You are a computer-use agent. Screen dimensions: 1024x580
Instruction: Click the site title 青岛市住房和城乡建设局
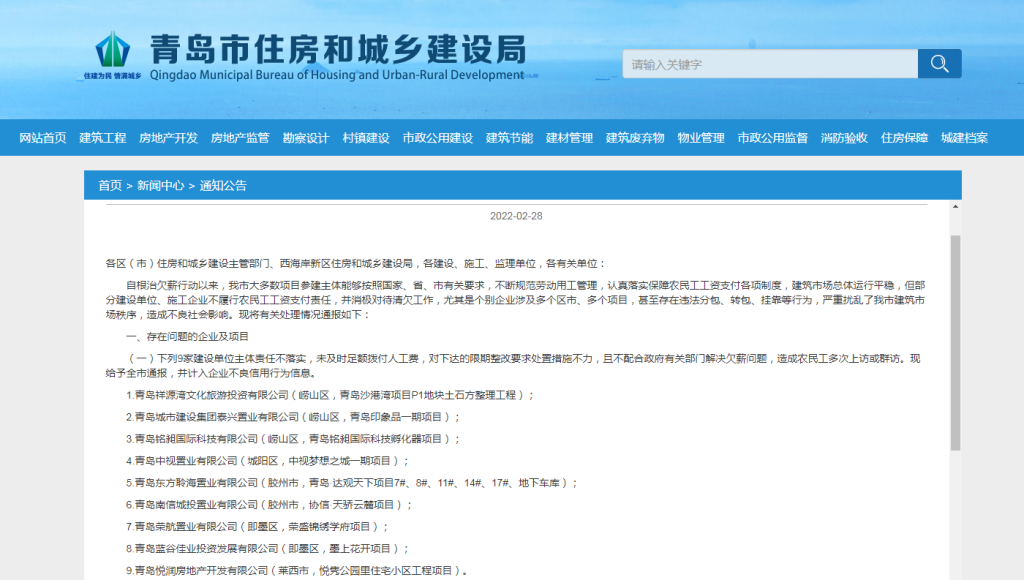pyautogui.click(x=338, y=50)
